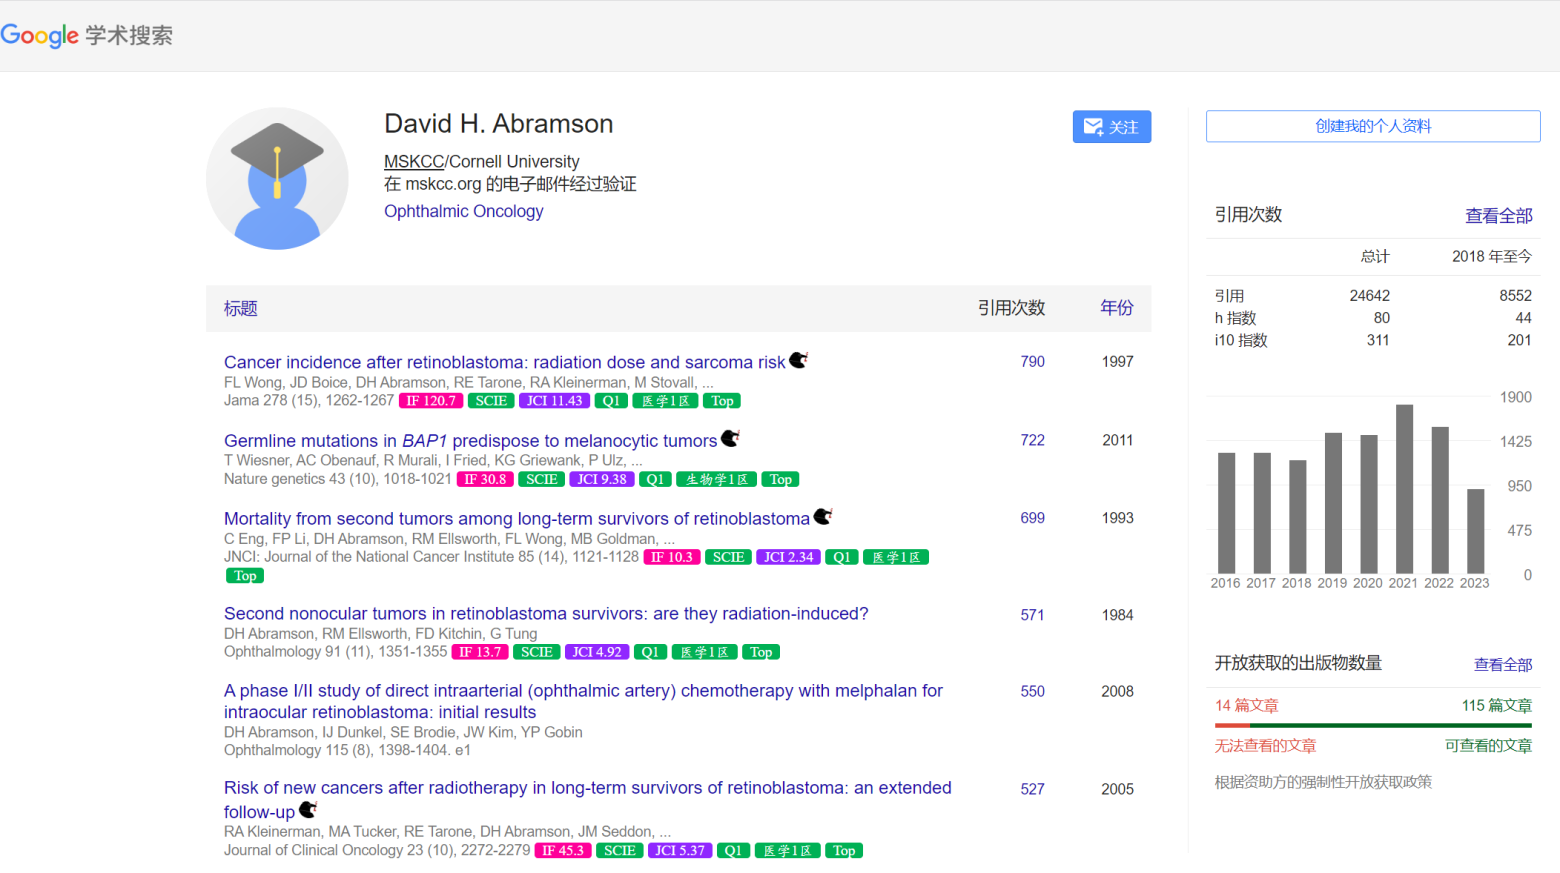
Task: Click the icon beside the Cancer incidence title
Action: [798, 360]
